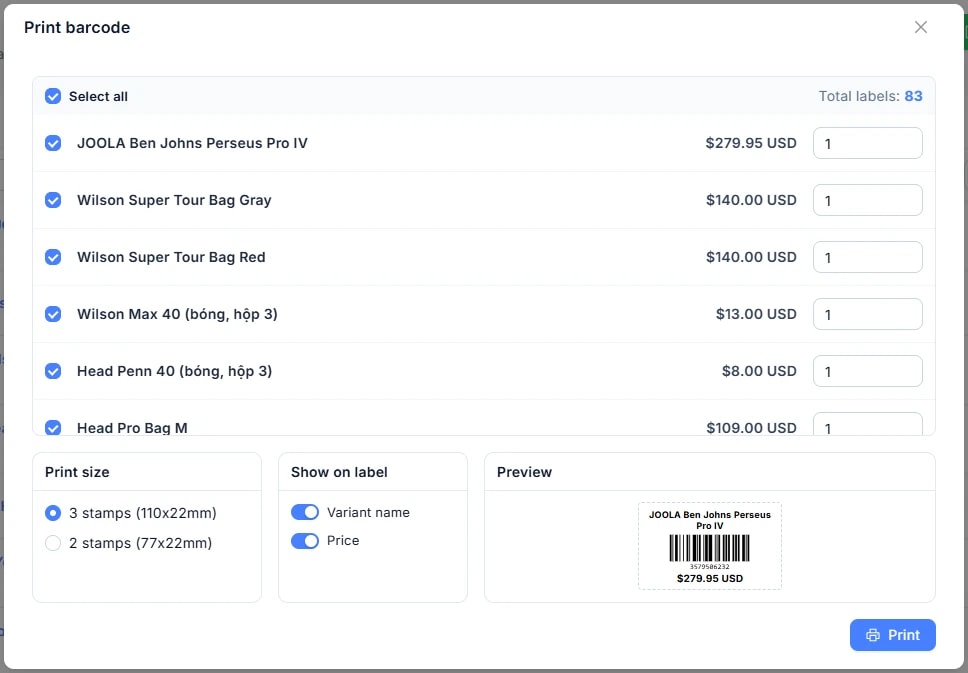Uncheck Head Penn 40 checkbox
This screenshot has width=968, height=673.
click(x=53, y=371)
